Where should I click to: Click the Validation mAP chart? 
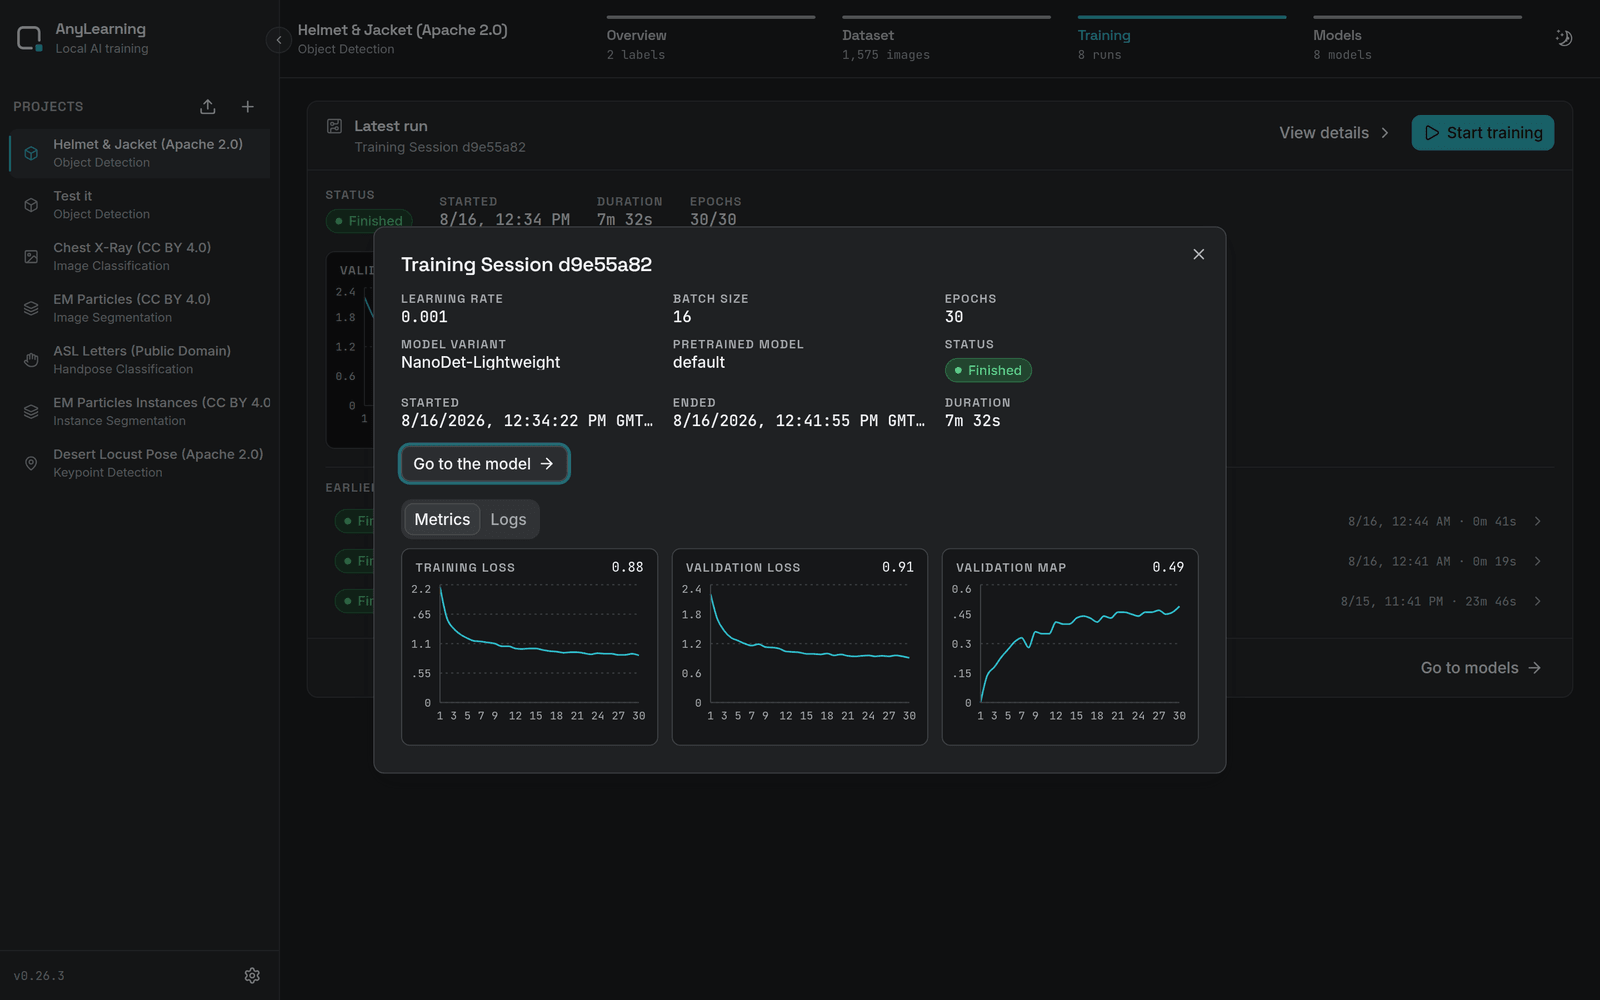pos(1070,647)
